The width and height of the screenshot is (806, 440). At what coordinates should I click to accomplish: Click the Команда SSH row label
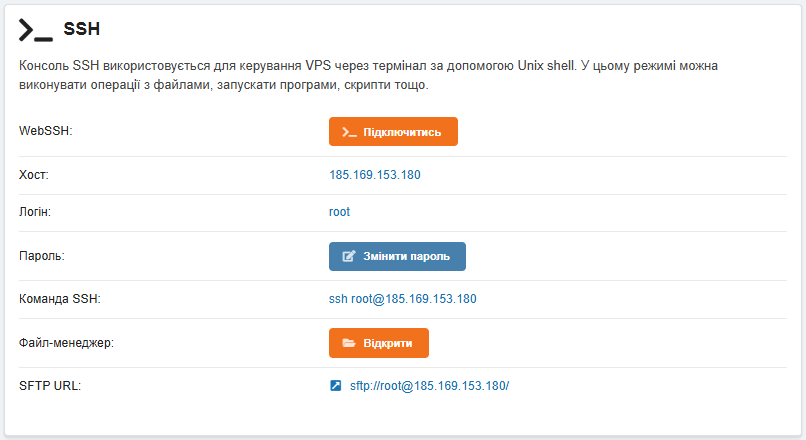60,299
